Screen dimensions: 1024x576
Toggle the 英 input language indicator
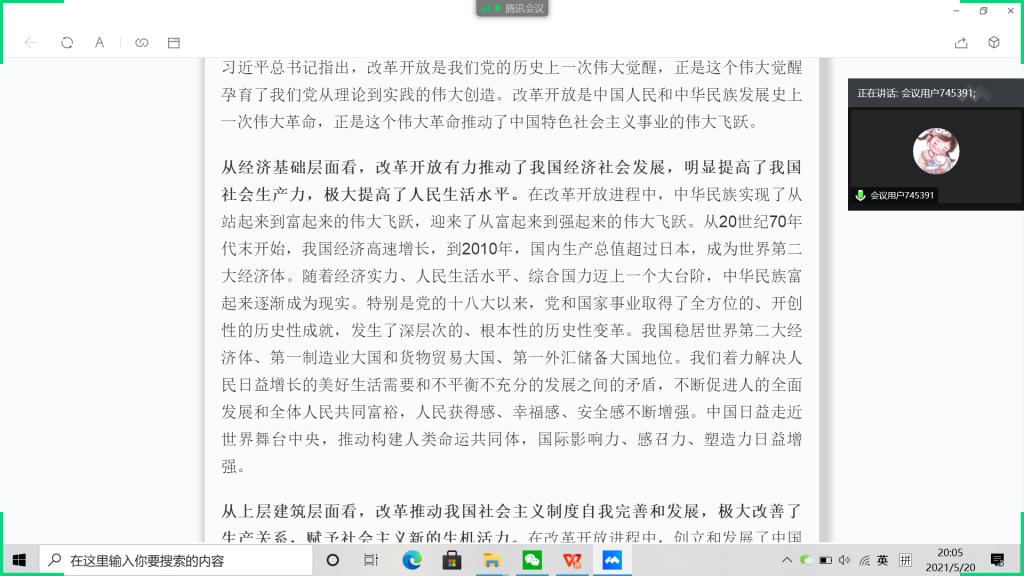tap(883, 560)
